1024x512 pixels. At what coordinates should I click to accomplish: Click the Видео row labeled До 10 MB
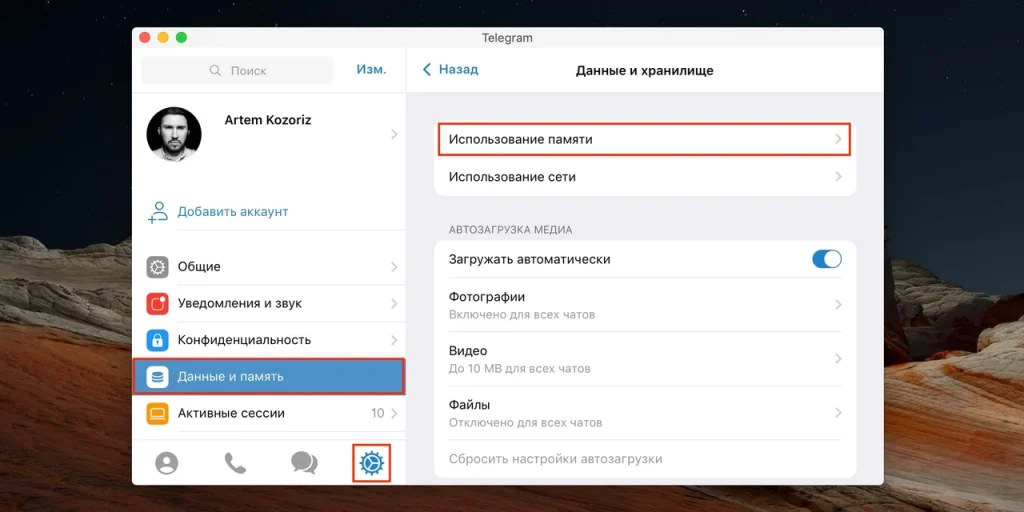point(645,359)
